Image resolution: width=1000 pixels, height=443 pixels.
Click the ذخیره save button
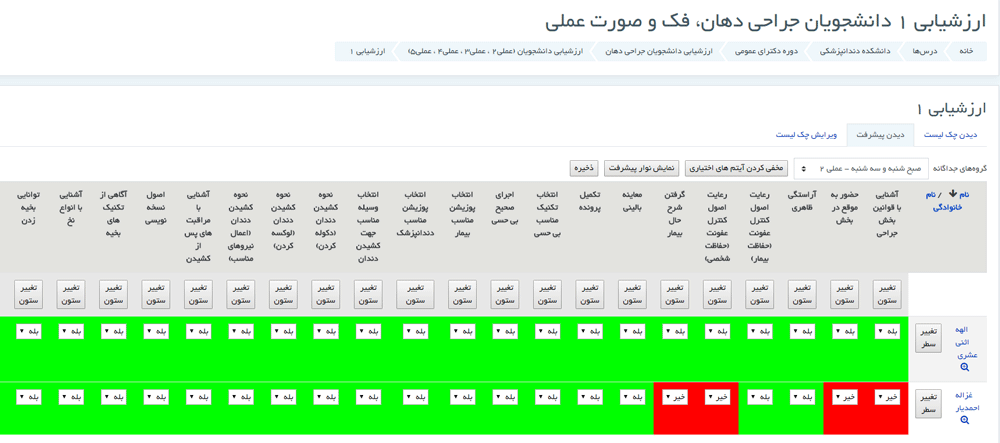coord(584,168)
